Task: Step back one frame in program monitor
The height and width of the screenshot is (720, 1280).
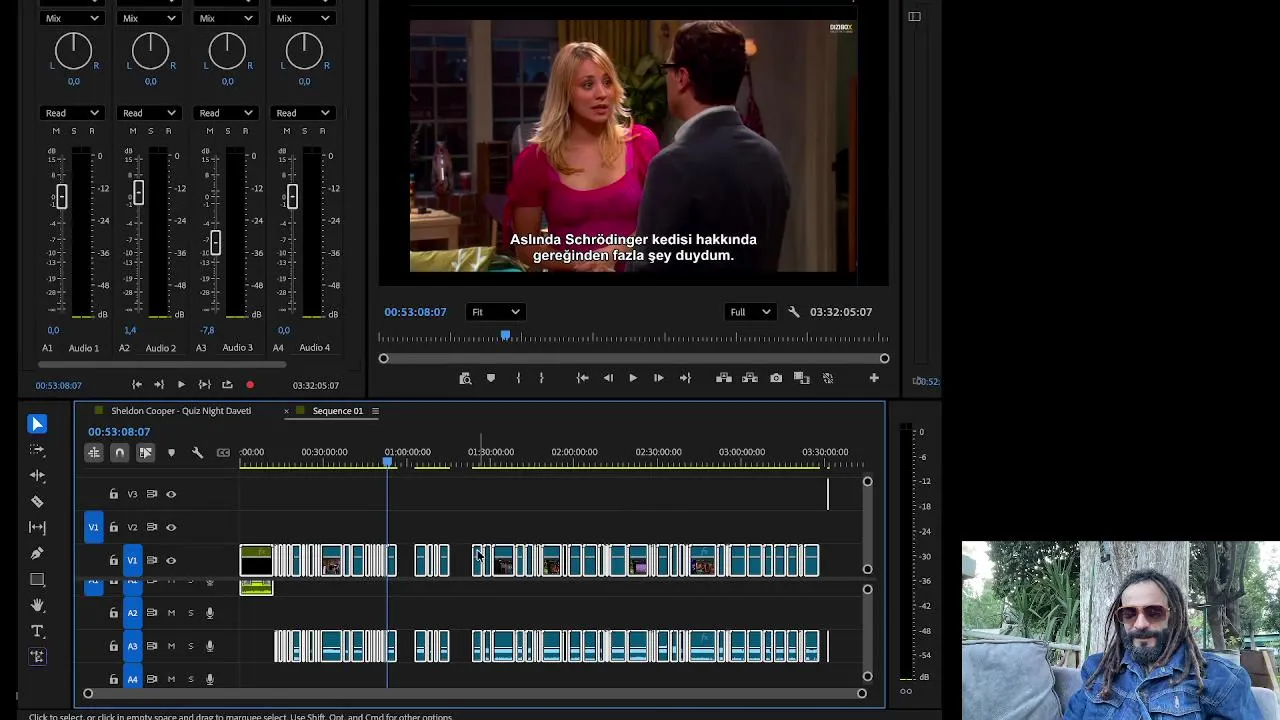Action: [608, 378]
